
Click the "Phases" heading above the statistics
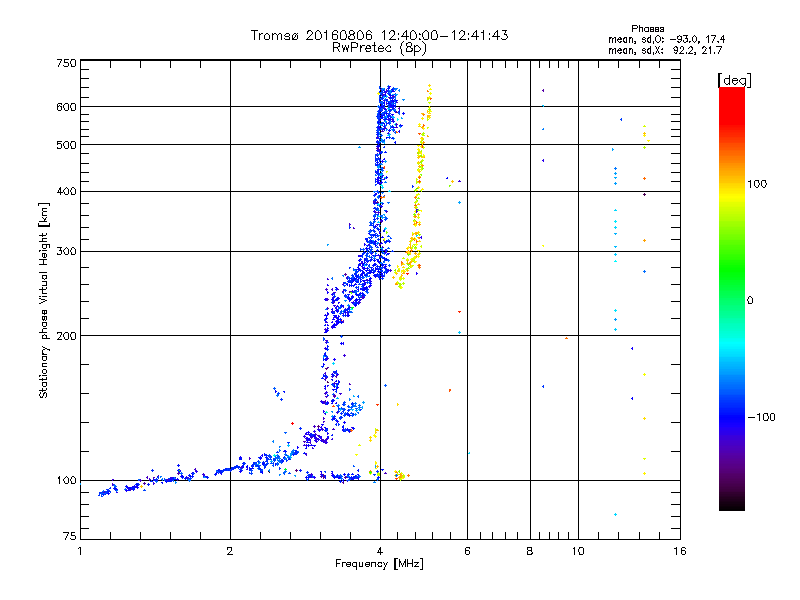pyautogui.click(x=647, y=29)
